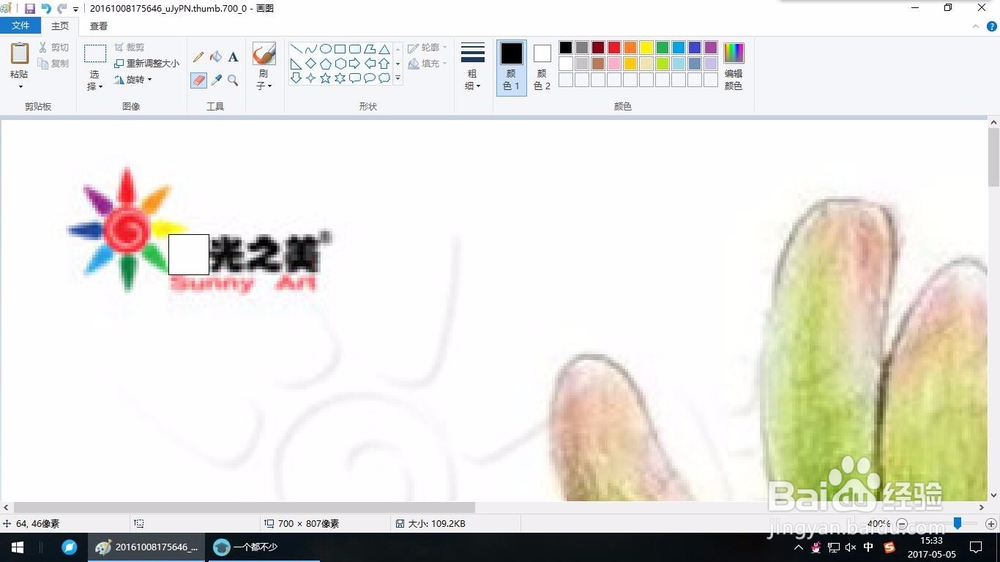Click the zoom slider handle

(x=957, y=523)
